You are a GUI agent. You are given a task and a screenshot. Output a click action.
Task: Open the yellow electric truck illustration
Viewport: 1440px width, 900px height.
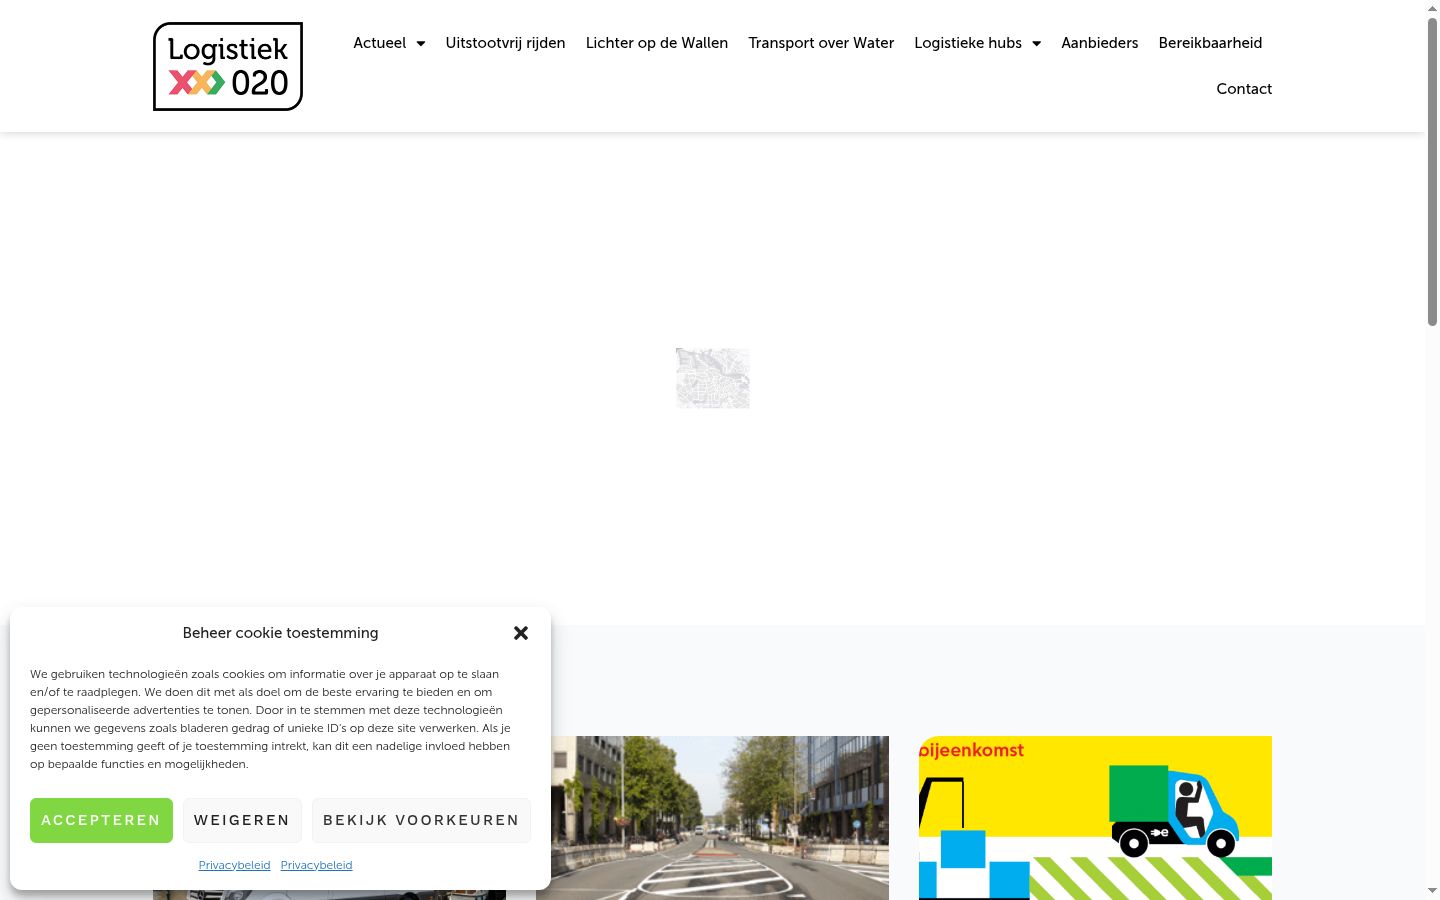pyautogui.click(x=1095, y=818)
